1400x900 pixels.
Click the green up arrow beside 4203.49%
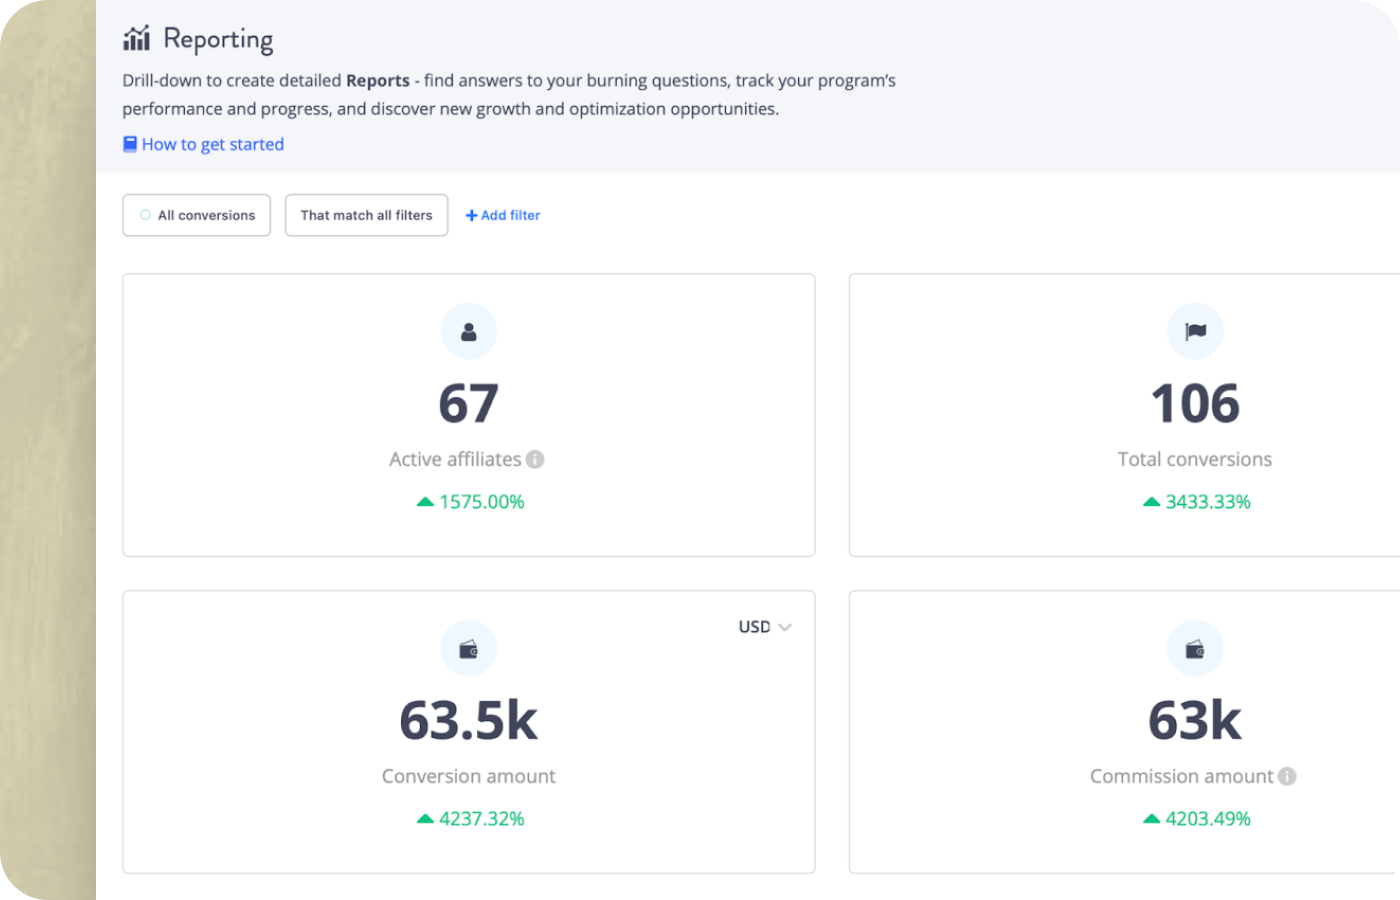[1151, 818]
